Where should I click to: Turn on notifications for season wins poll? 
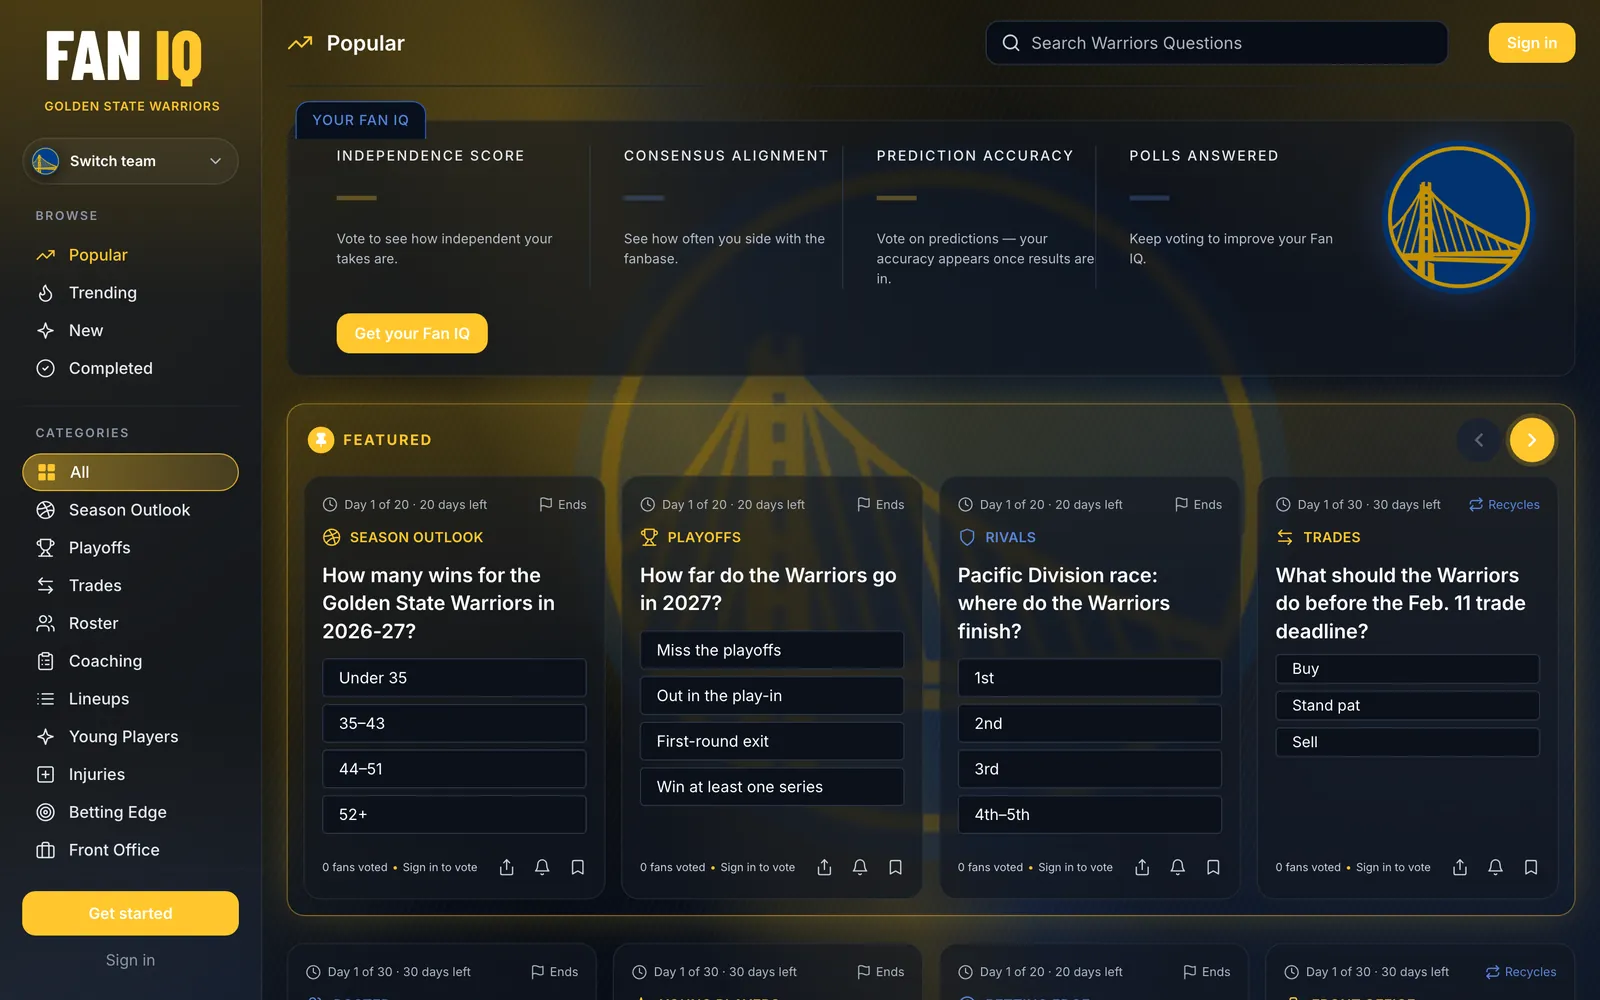click(542, 867)
